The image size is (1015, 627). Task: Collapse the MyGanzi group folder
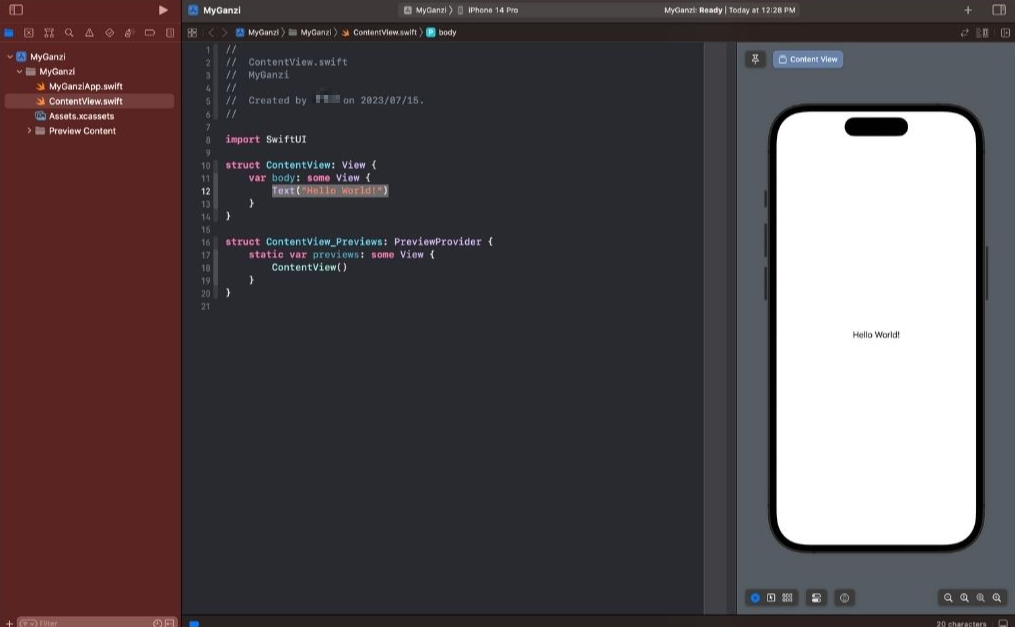tap(19, 71)
